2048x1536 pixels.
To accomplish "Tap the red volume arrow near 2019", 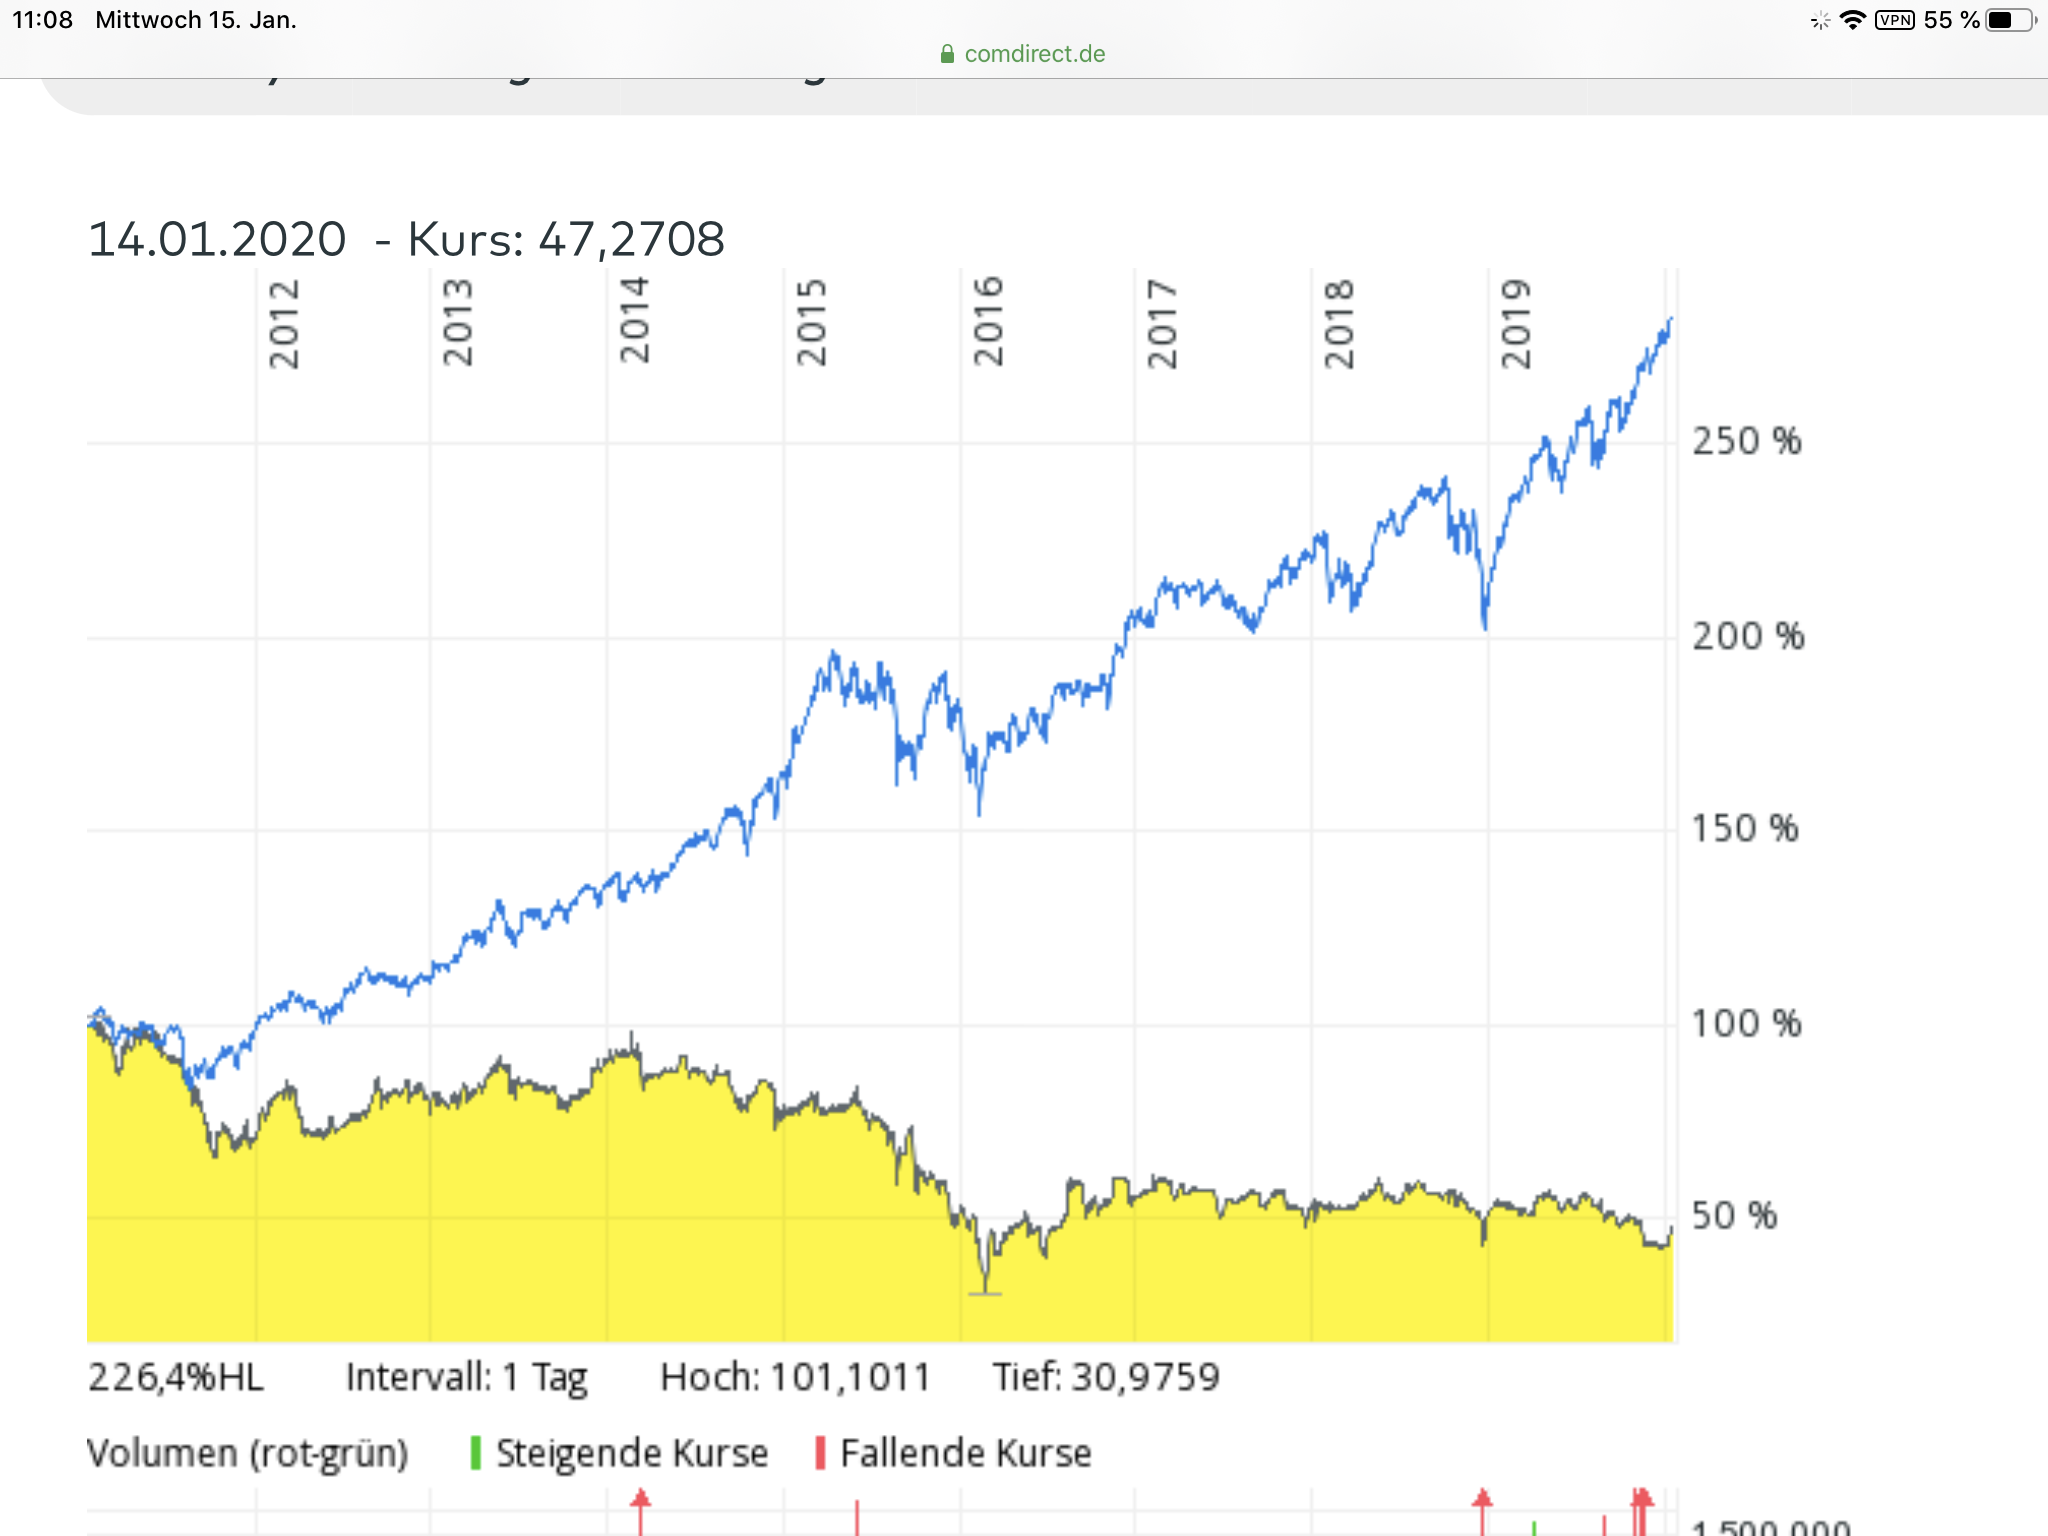I will (1482, 1500).
